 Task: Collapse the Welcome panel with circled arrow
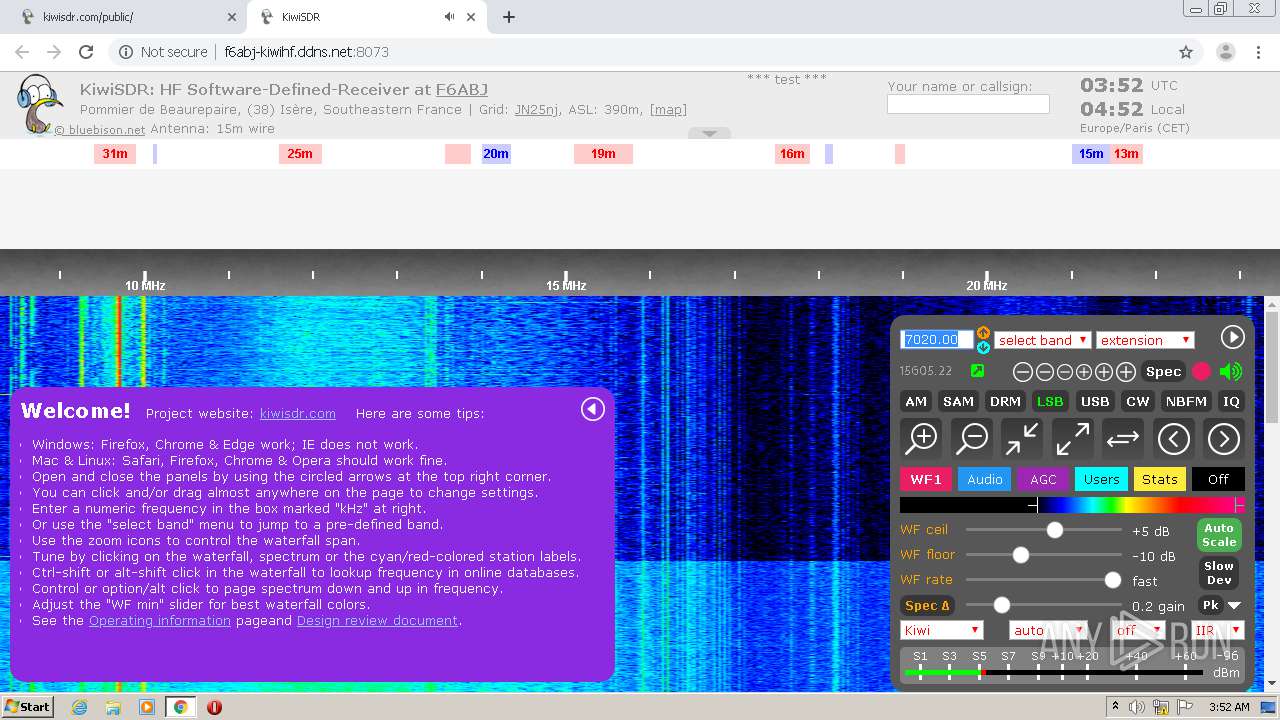(x=593, y=408)
